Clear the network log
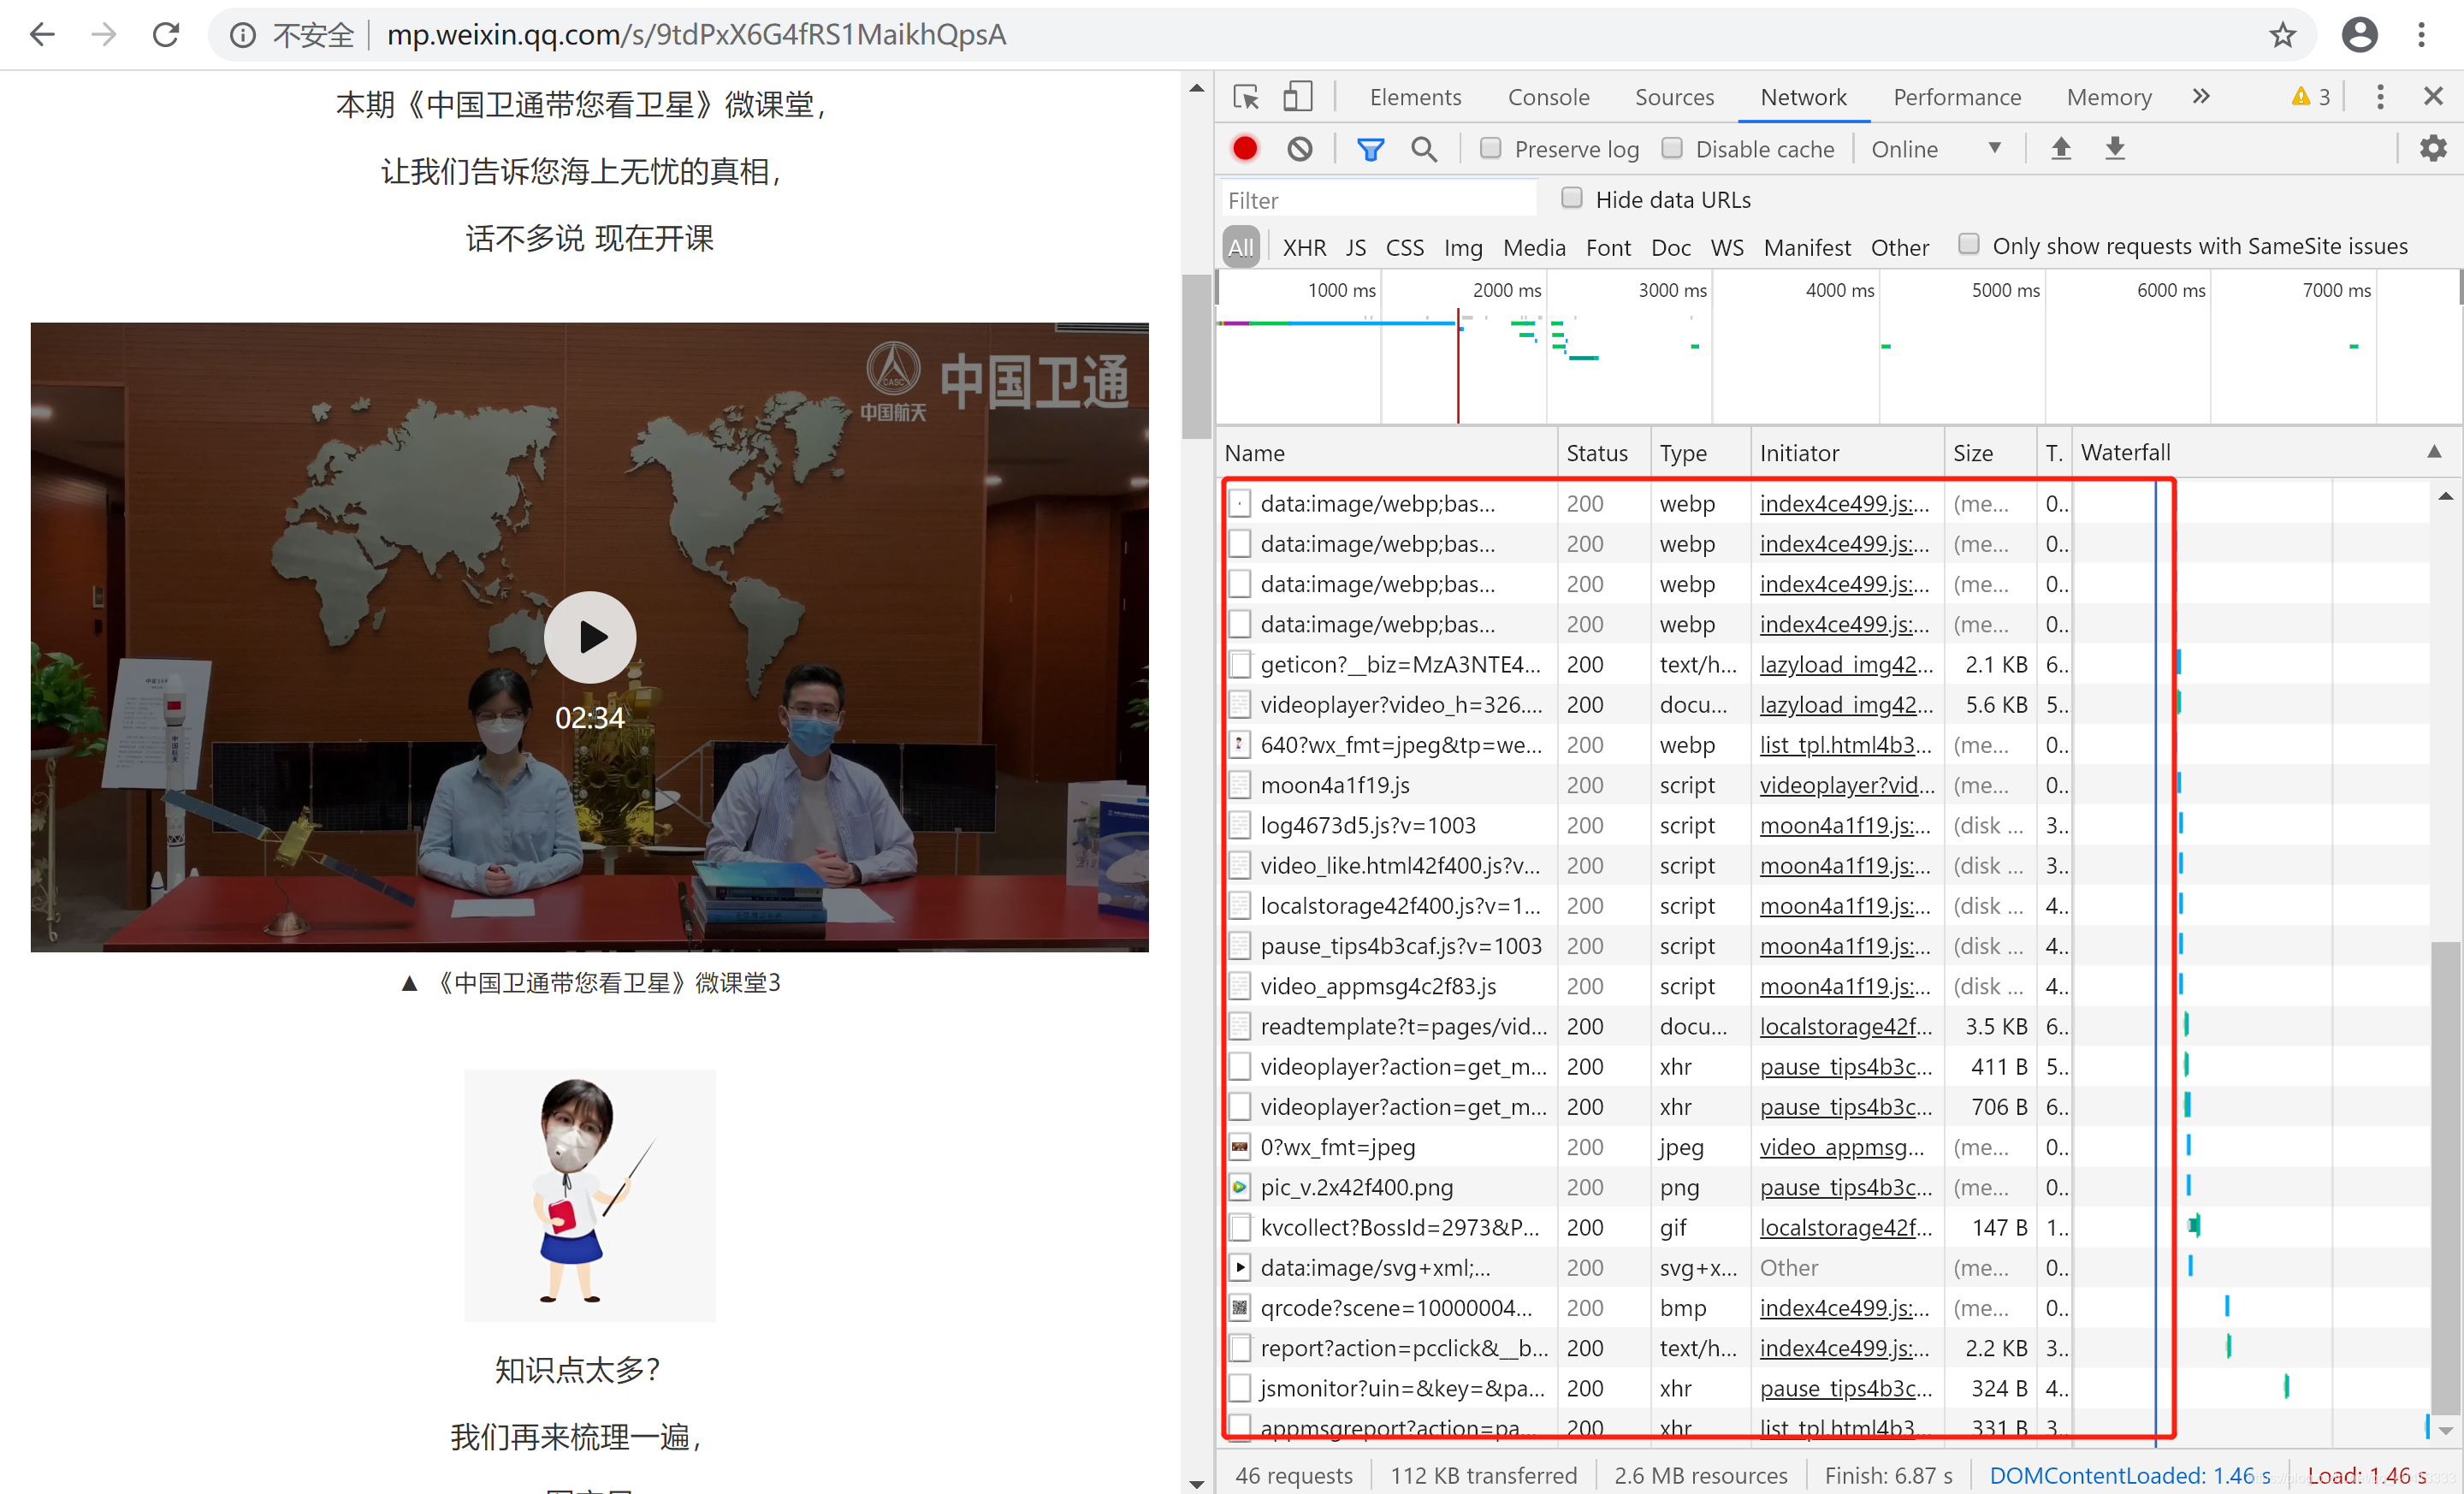 click(1299, 149)
